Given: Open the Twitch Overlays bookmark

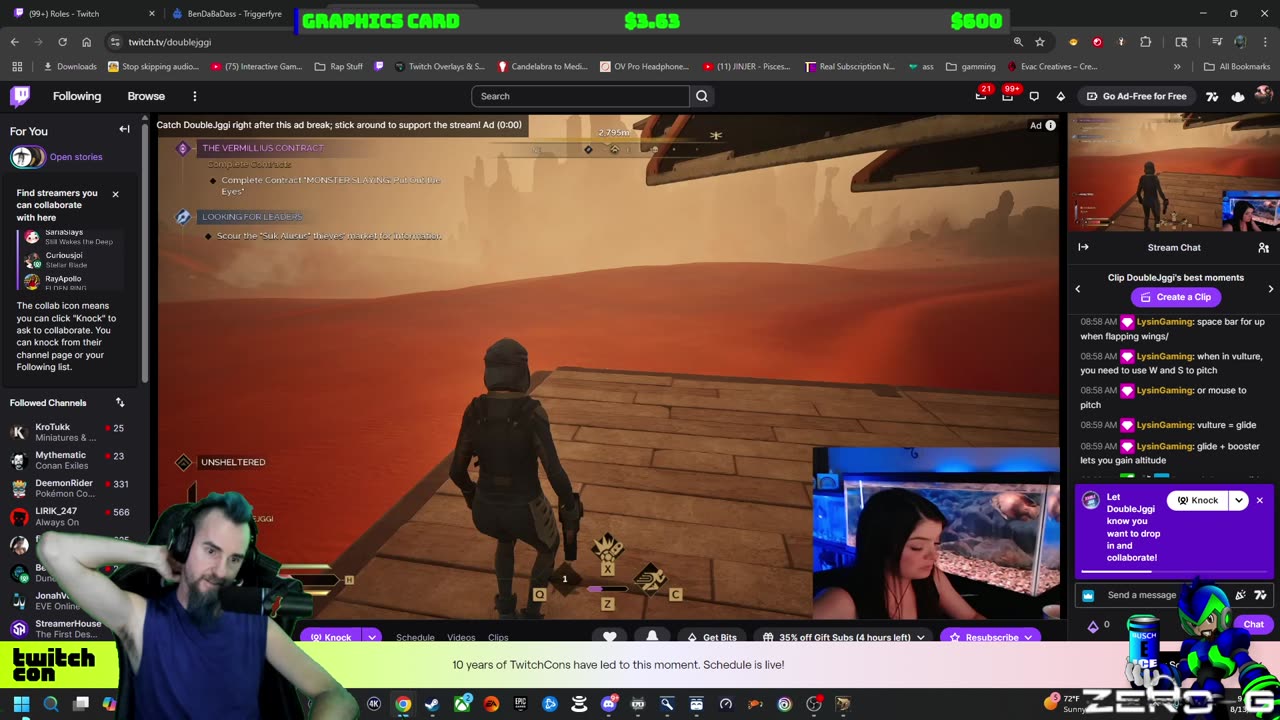Looking at the screenshot, I should (x=439, y=67).
